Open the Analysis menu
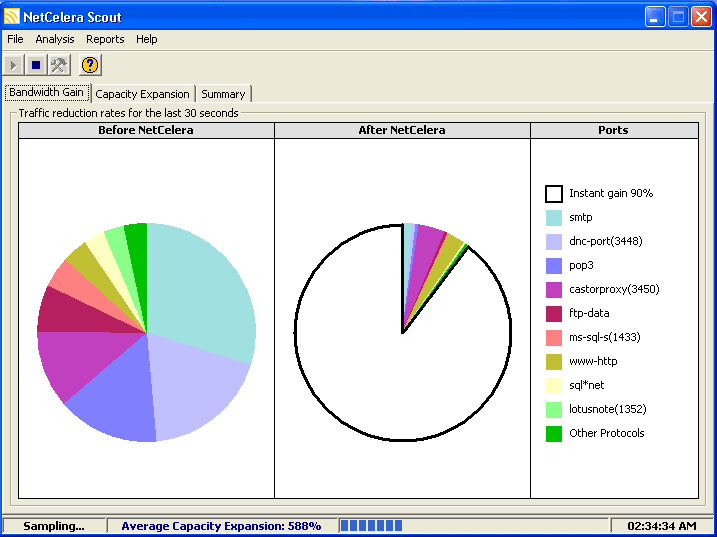This screenshot has width=717, height=537. pos(54,39)
